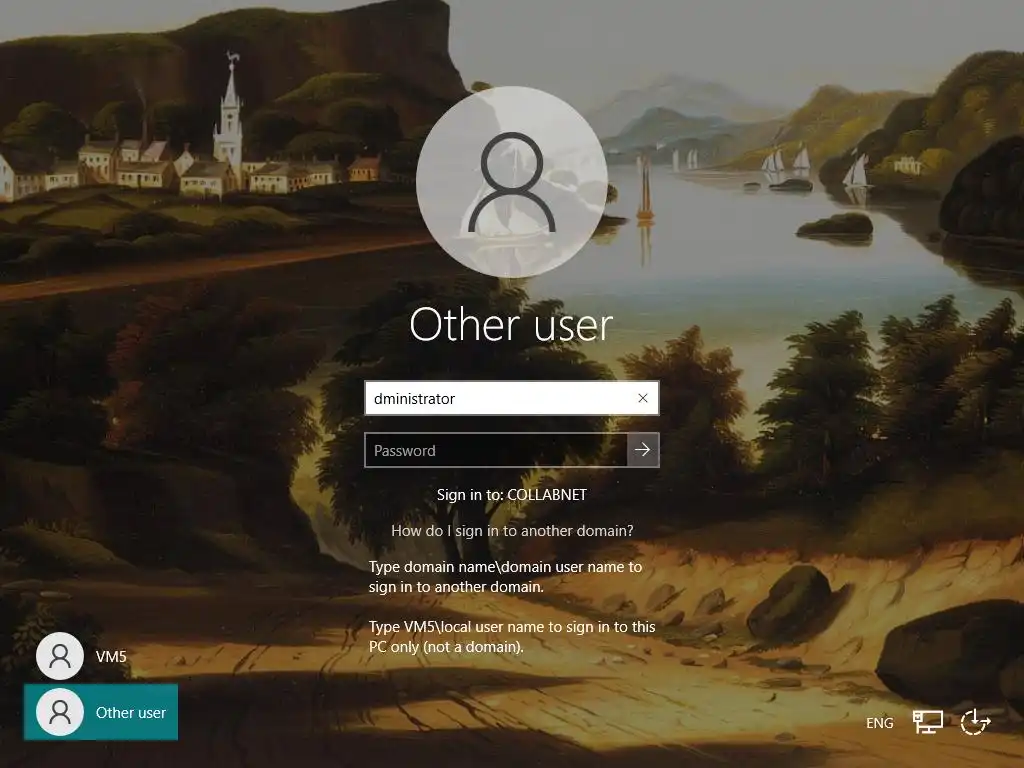The height and width of the screenshot is (768, 1024).
Task: Open 'How do I sign in to another domain?'
Action: coord(512,531)
